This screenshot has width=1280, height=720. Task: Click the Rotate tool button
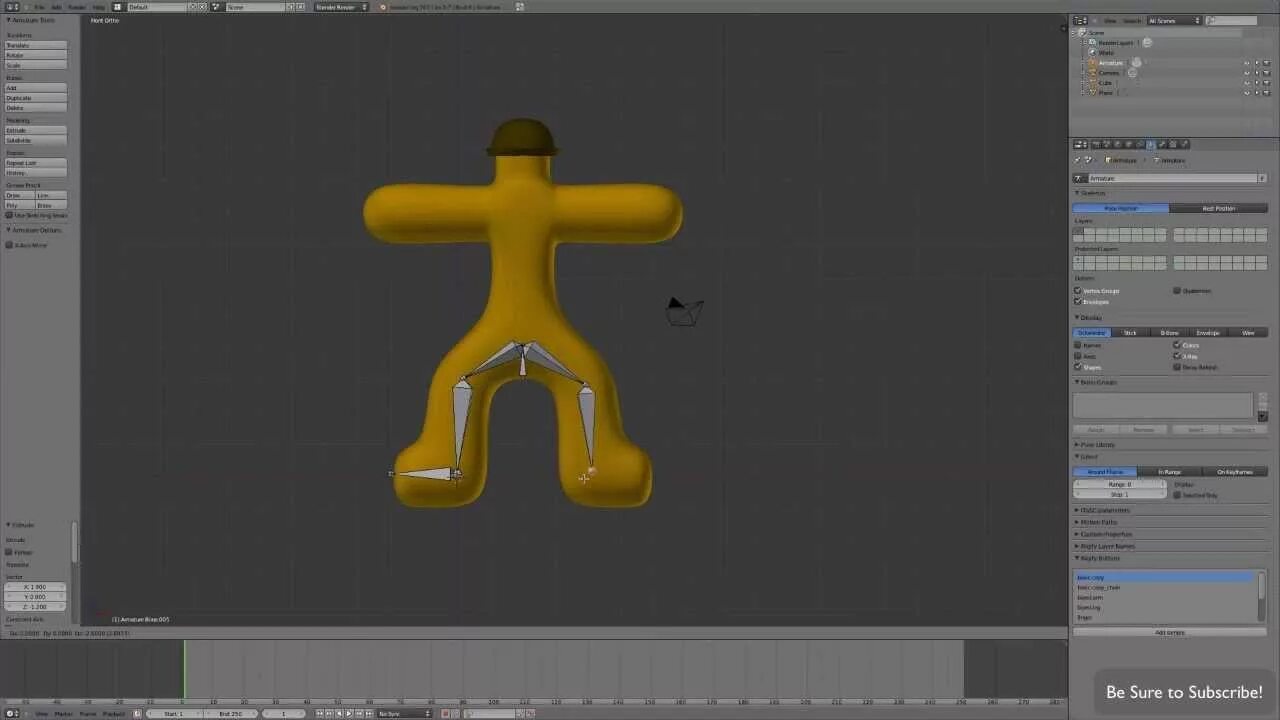point(36,55)
